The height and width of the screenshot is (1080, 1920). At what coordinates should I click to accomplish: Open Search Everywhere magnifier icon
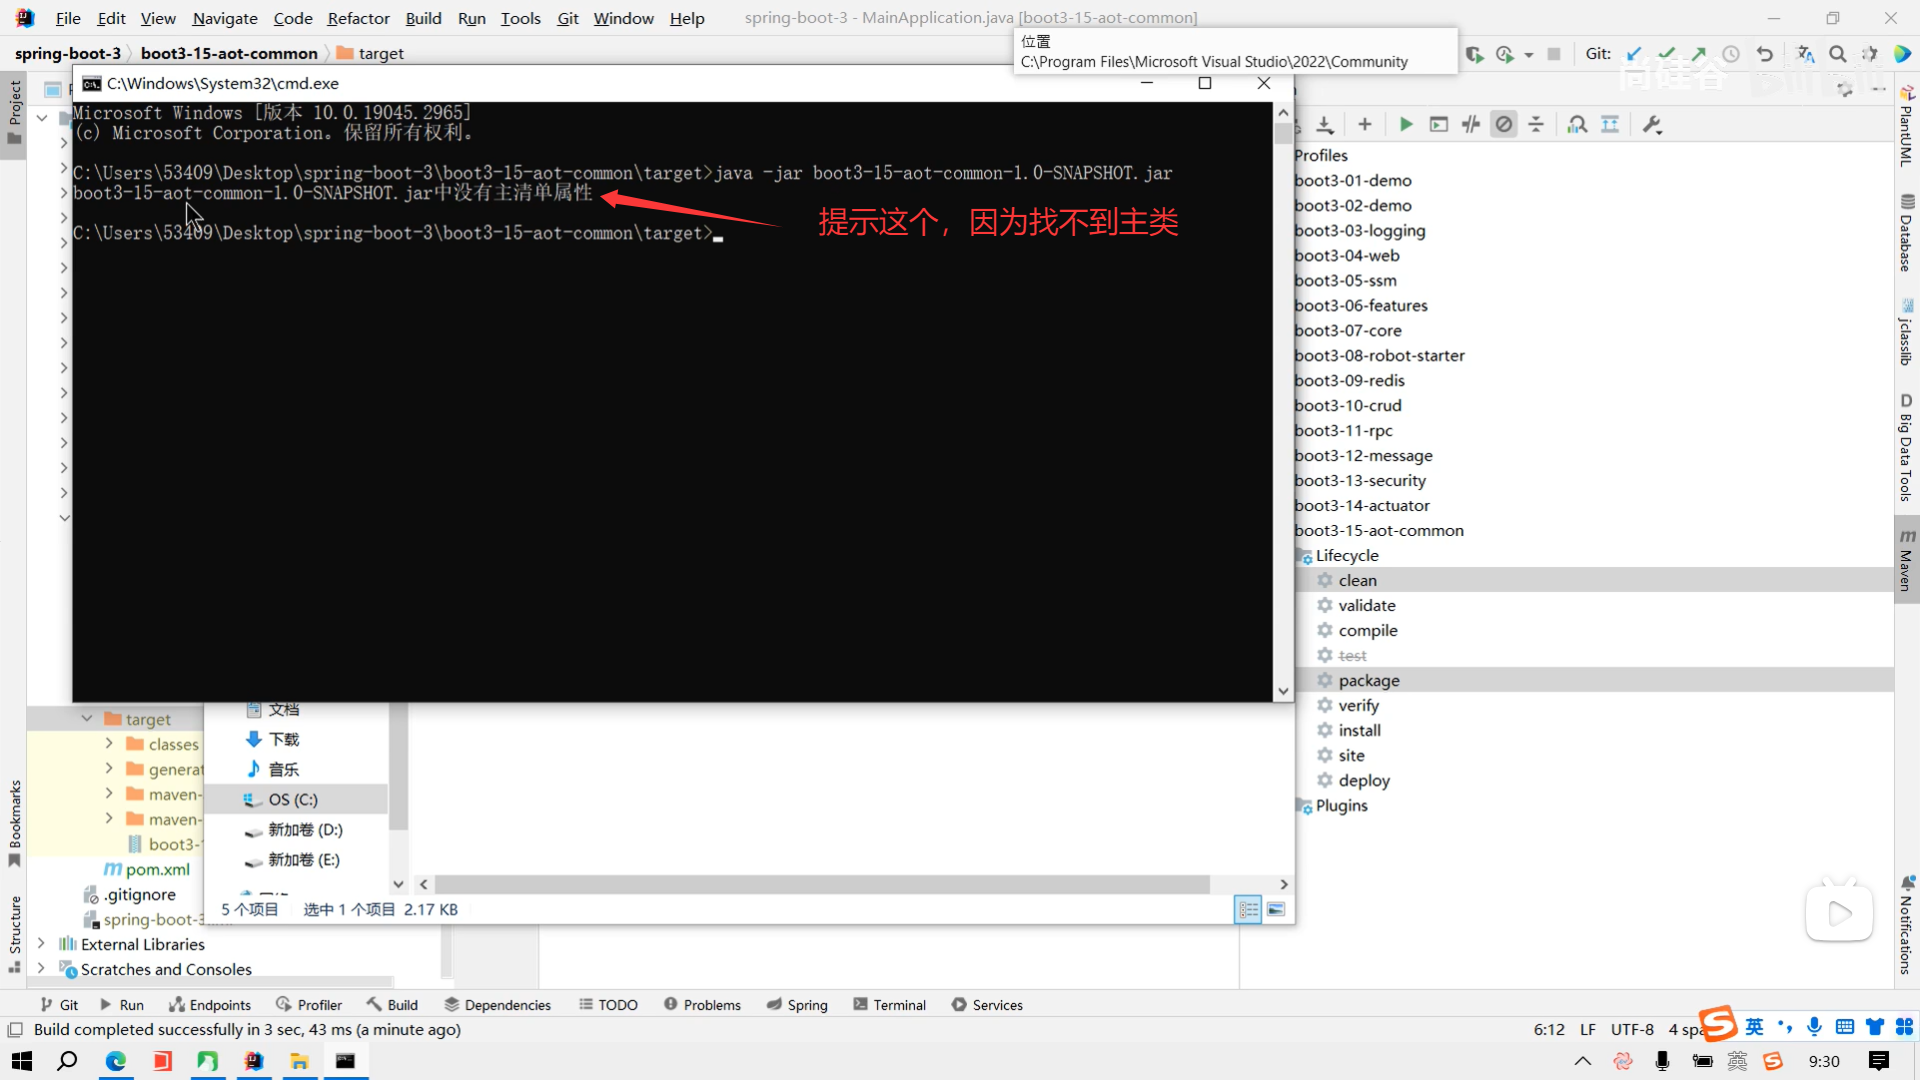pos(1837,54)
